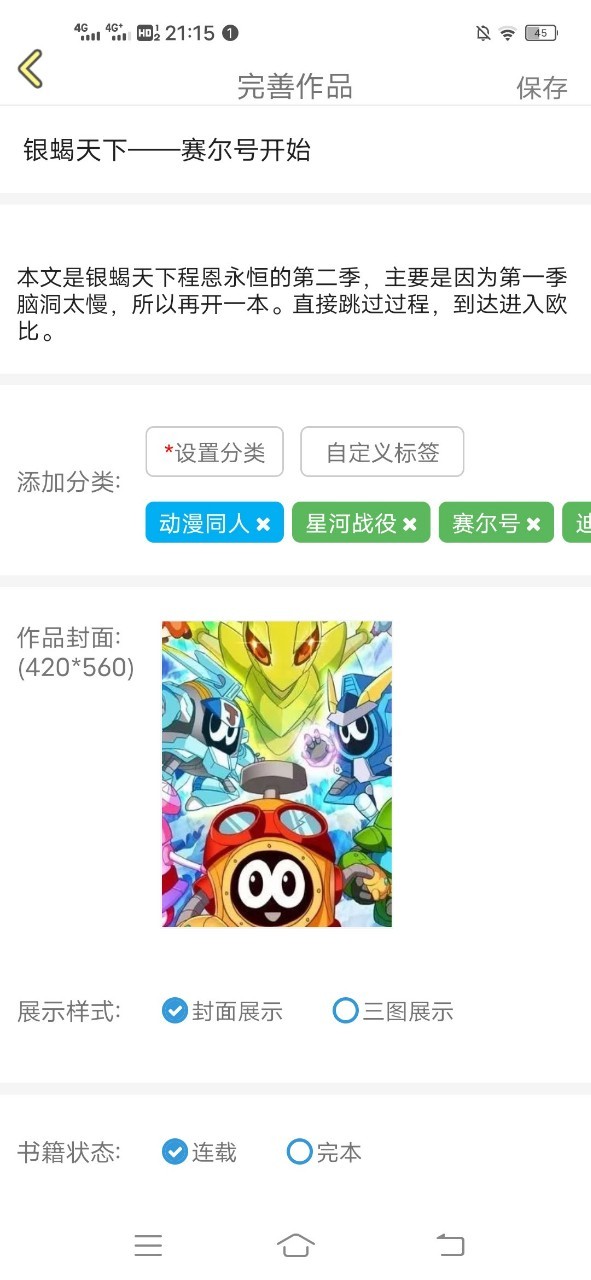Remove the 星河战役 tag via its x
This screenshot has width=591, height=1280.
coord(410,524)
